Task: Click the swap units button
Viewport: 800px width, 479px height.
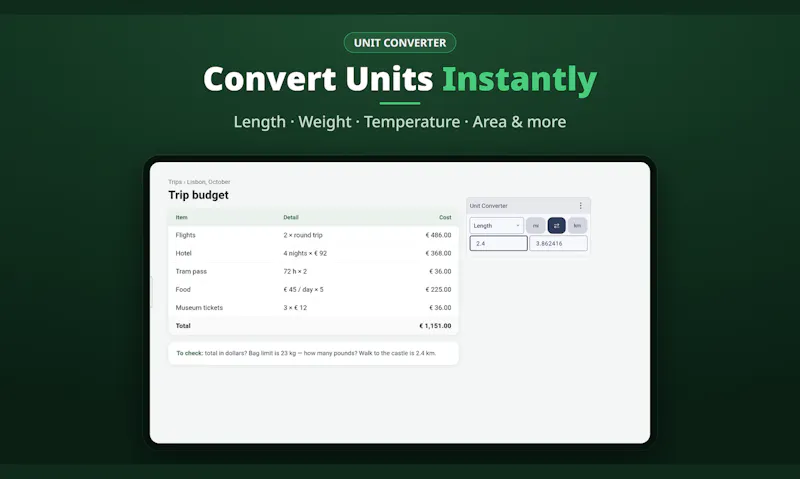Action: pyautogui.click(x=556, y=225)
